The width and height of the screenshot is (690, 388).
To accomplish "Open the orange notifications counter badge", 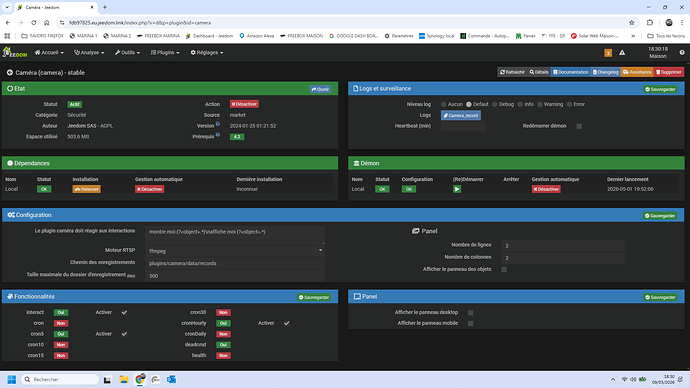I will point(608,53).
